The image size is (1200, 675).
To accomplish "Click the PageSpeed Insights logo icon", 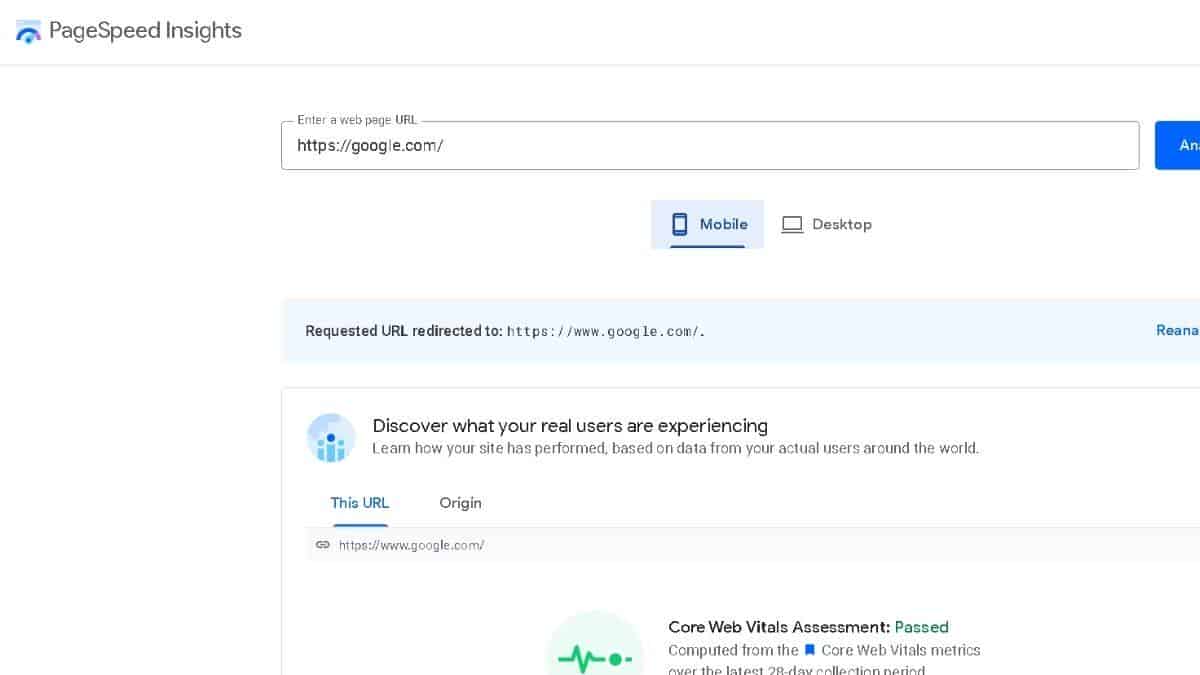I will pyautogui.click(x=29, y=31).
